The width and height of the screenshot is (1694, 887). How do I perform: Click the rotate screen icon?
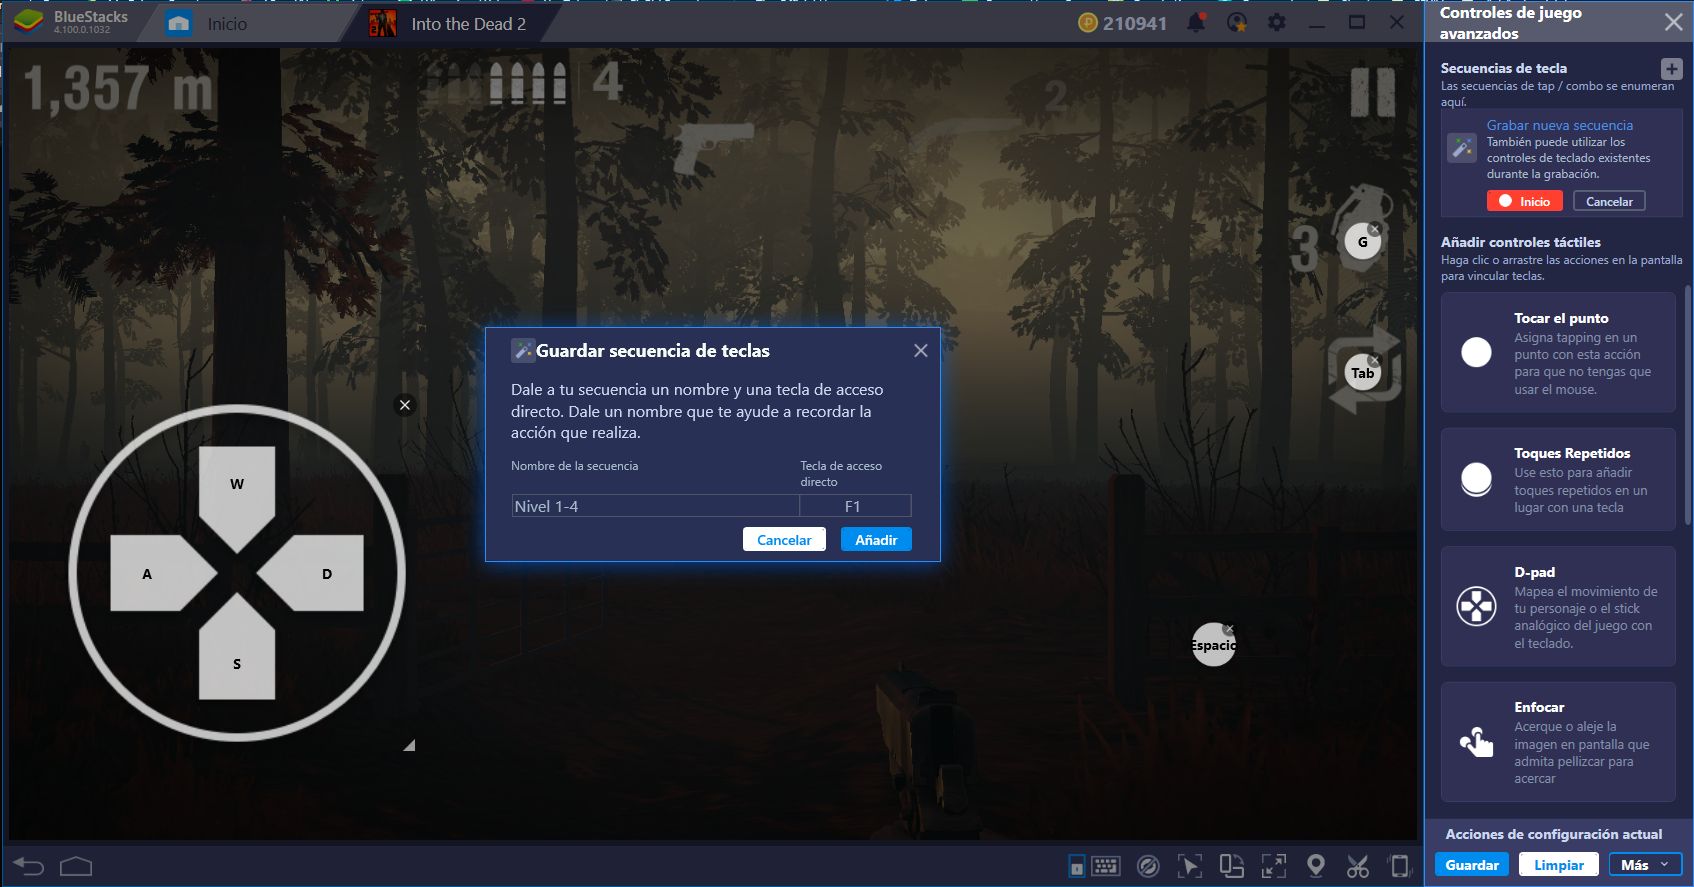coord(1232,866)
